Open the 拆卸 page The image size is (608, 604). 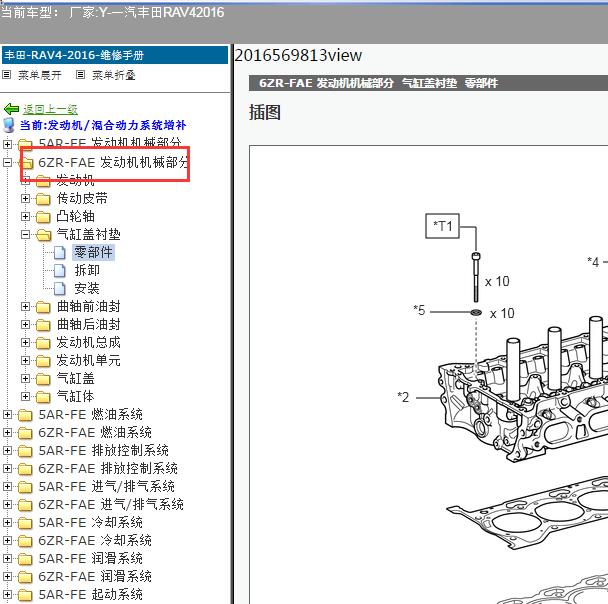point(87,270)
